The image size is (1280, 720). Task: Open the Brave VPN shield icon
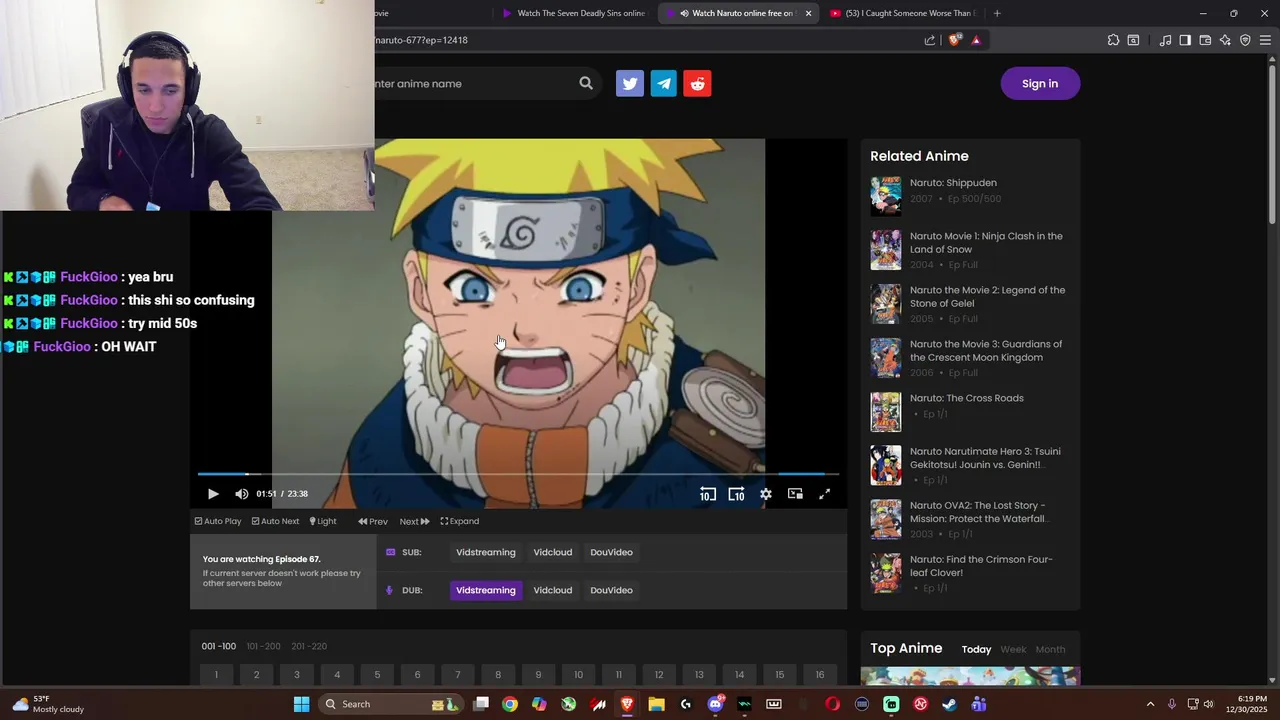coord(1245,40)
